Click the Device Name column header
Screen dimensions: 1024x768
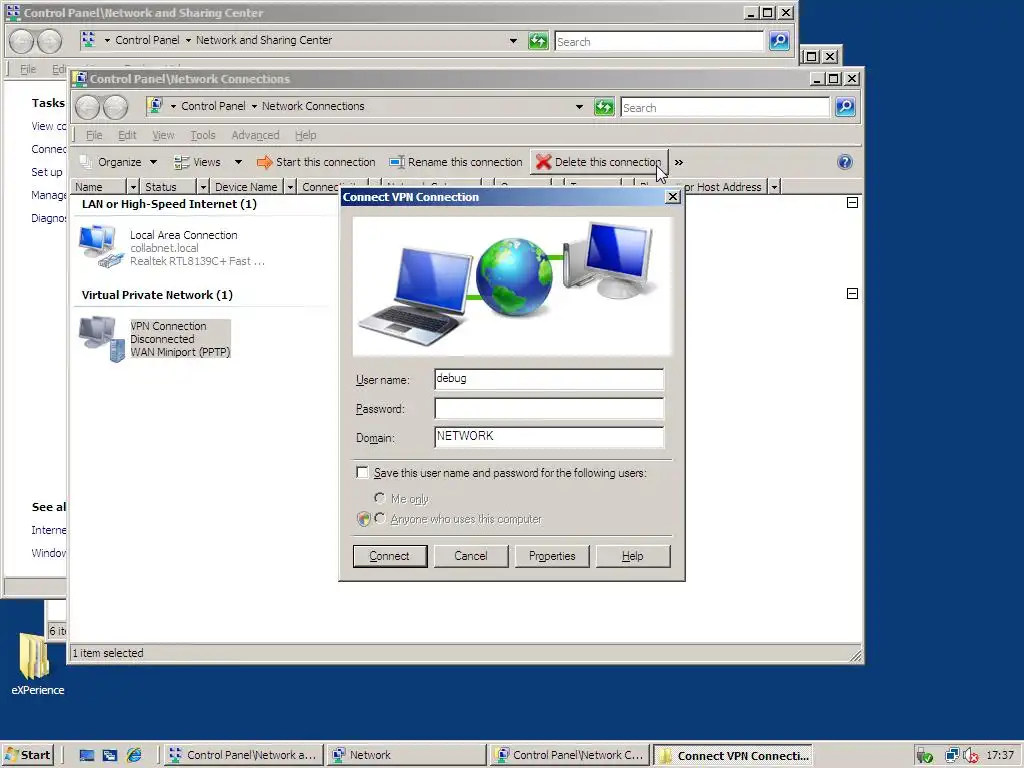point(246,187)
